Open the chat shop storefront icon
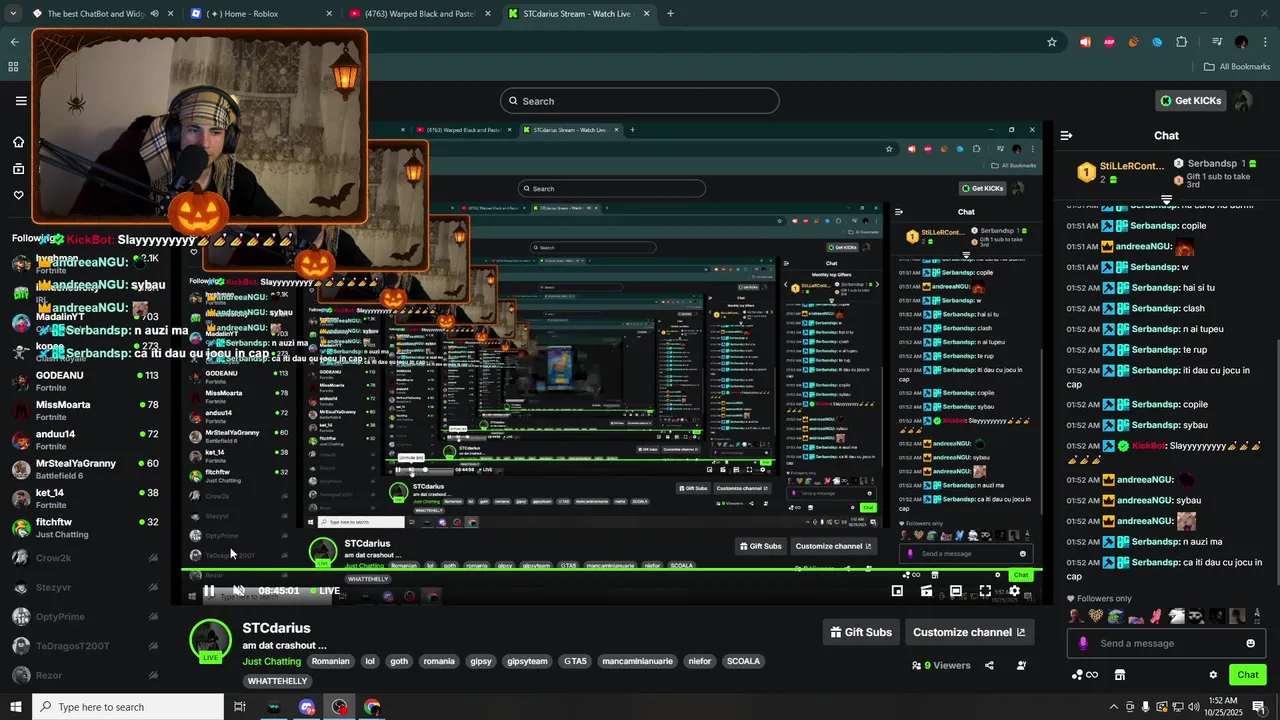The image size is (1280, 720). (x=1119, y=675)
